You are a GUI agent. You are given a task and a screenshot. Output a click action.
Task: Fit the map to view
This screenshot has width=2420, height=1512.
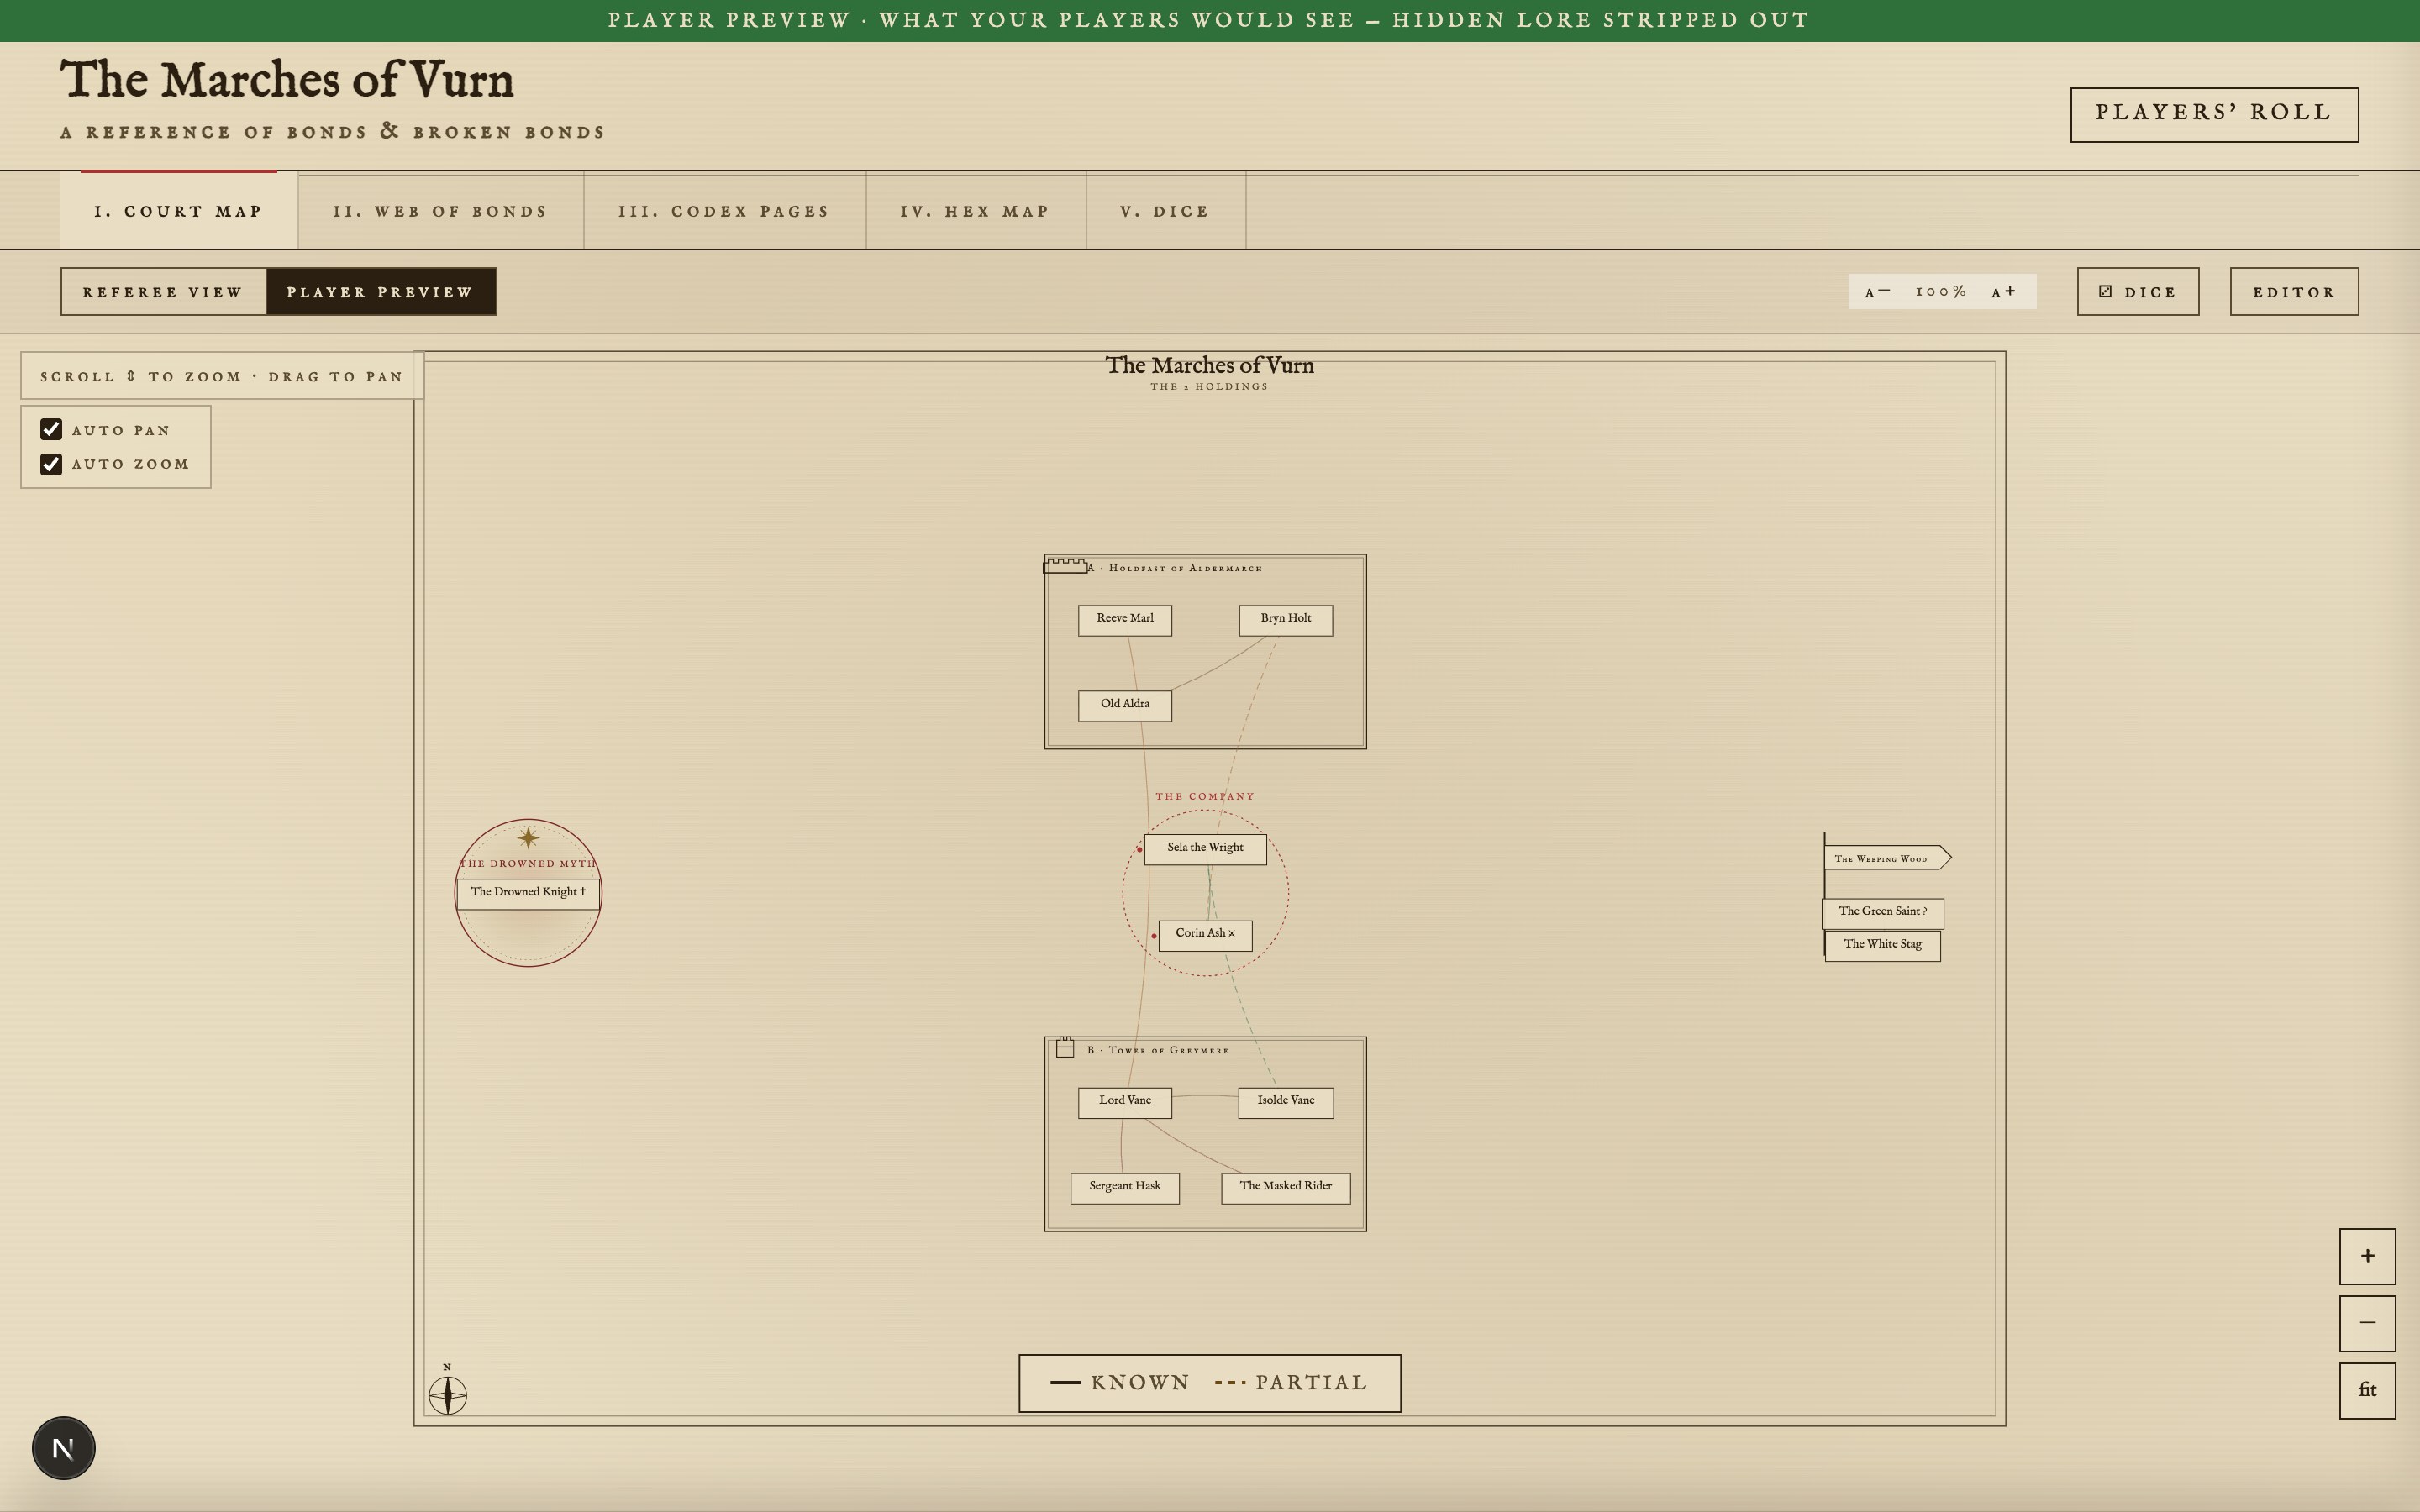(2367, 1390)
